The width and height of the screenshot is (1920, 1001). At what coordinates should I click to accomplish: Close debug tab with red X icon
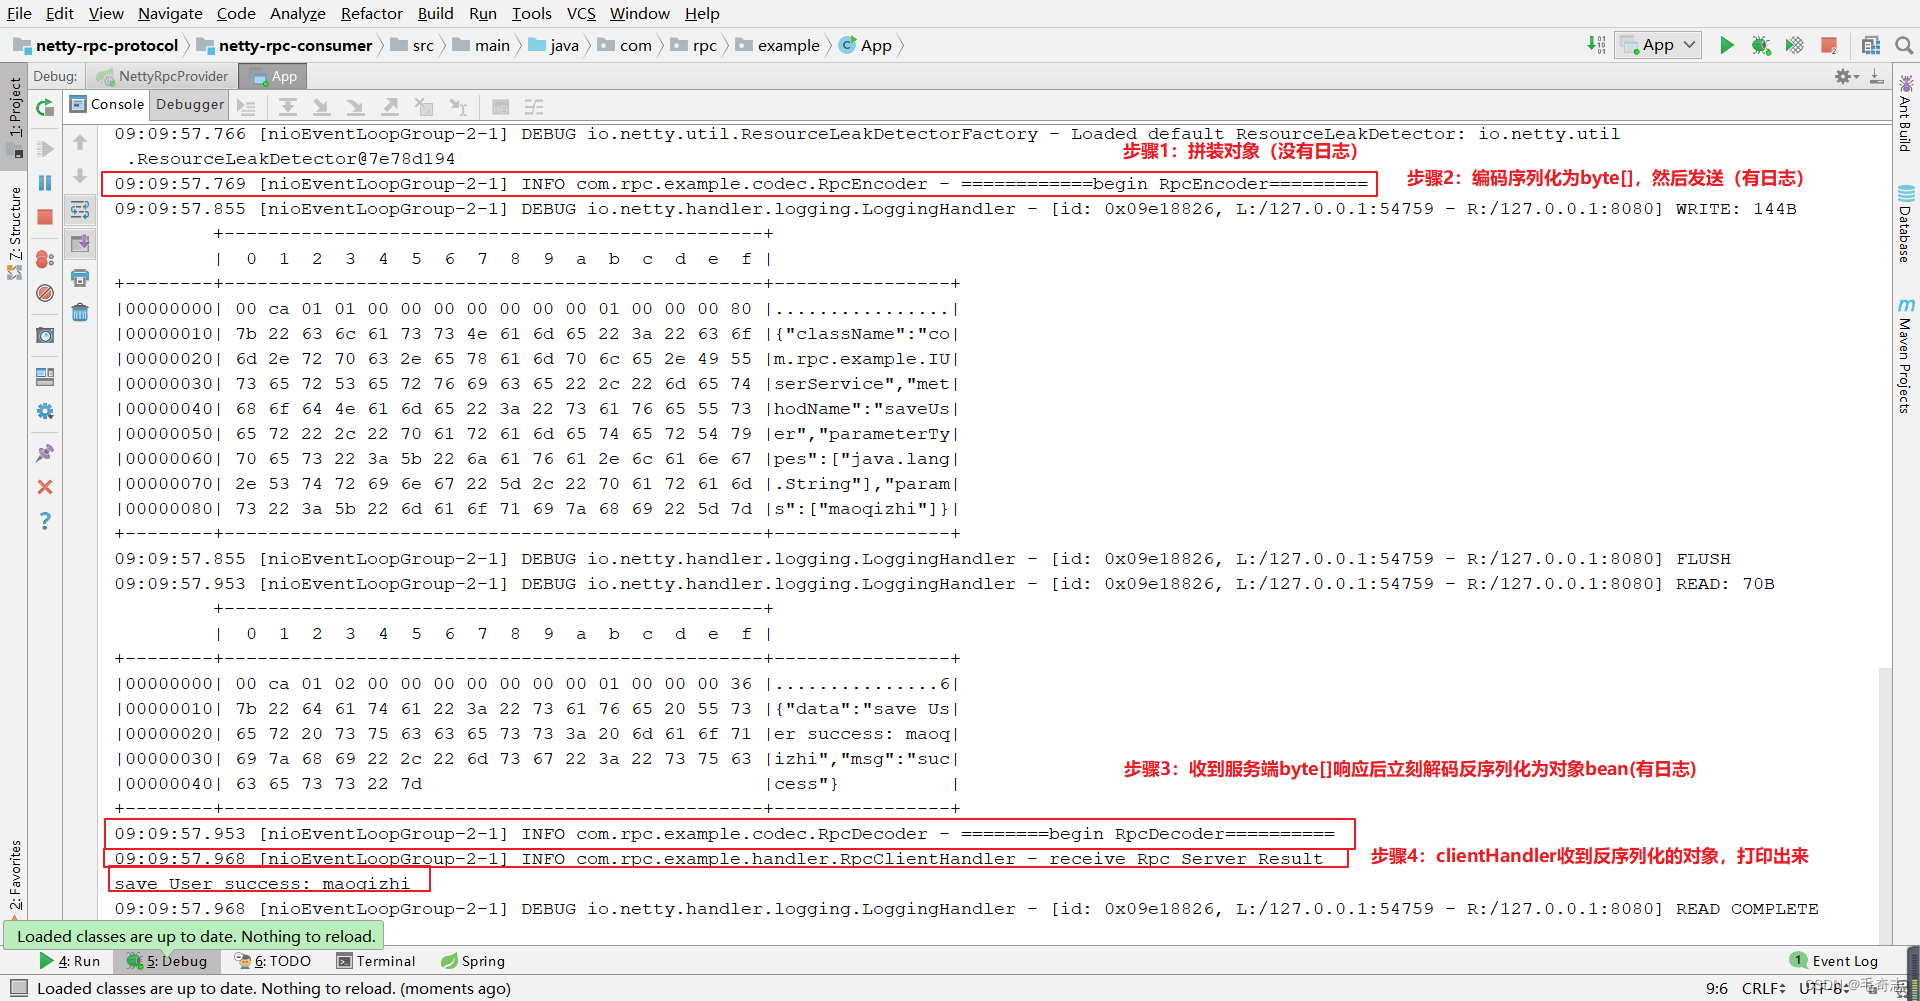[x=45, y=487]
